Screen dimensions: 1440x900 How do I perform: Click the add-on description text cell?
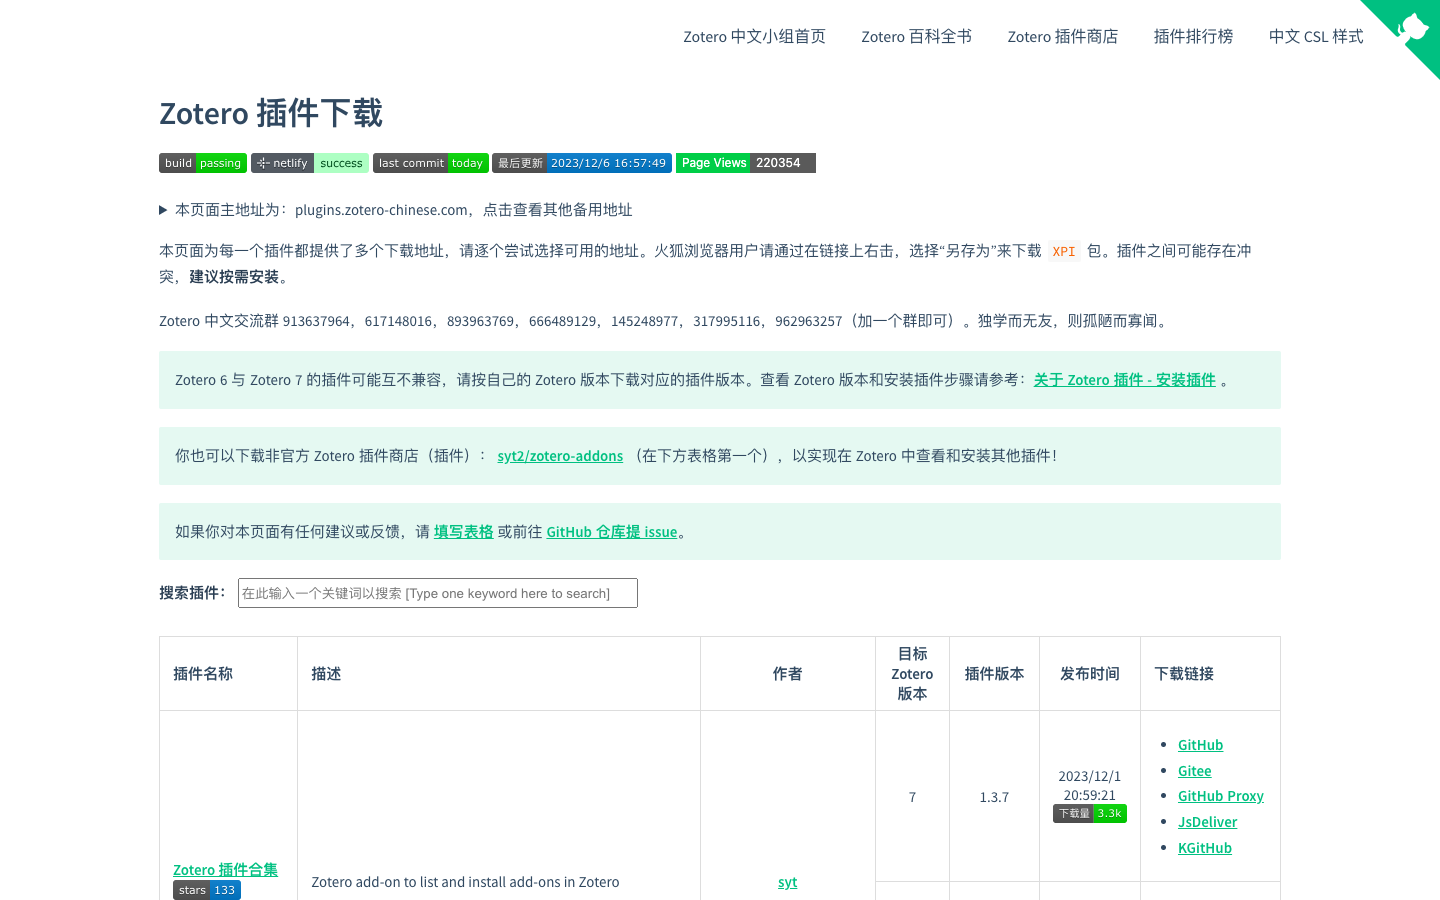[465, 882]
